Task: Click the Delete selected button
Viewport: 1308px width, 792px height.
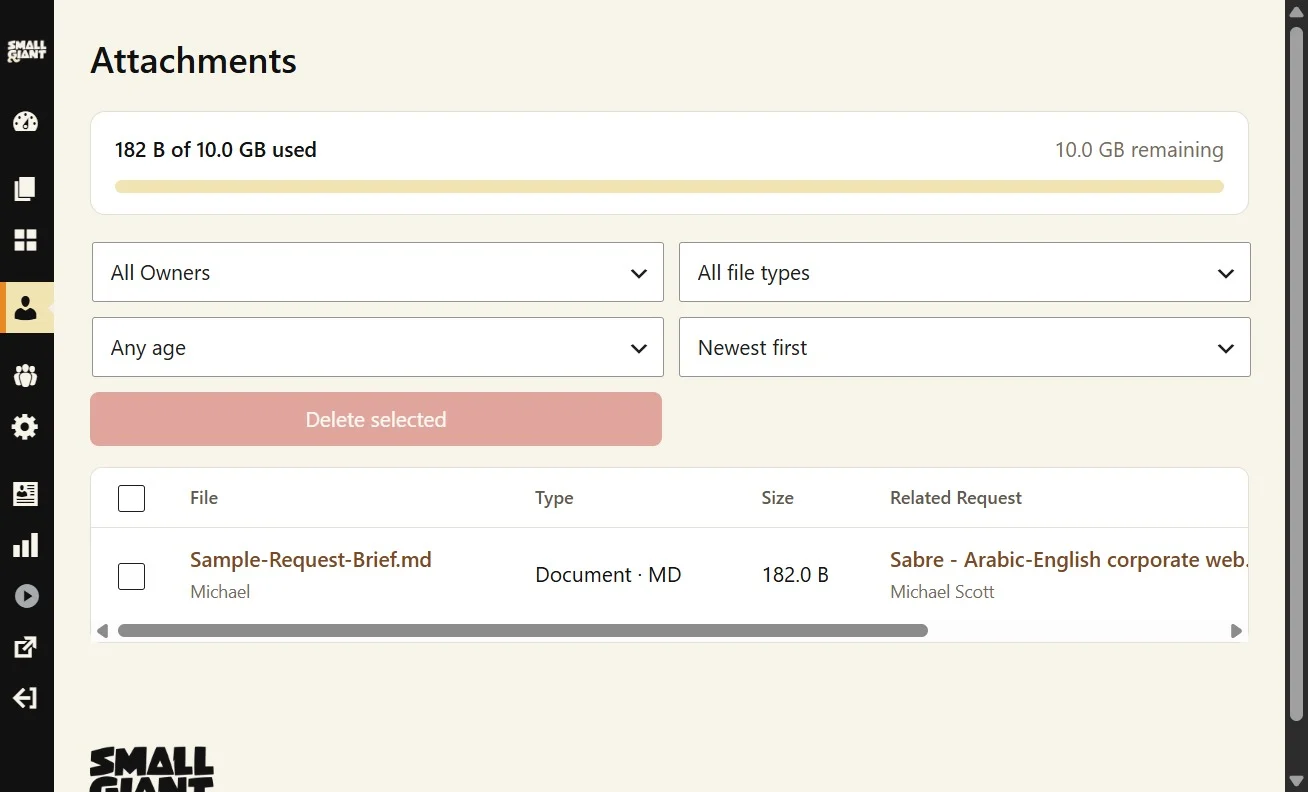Action: [376, 419]
